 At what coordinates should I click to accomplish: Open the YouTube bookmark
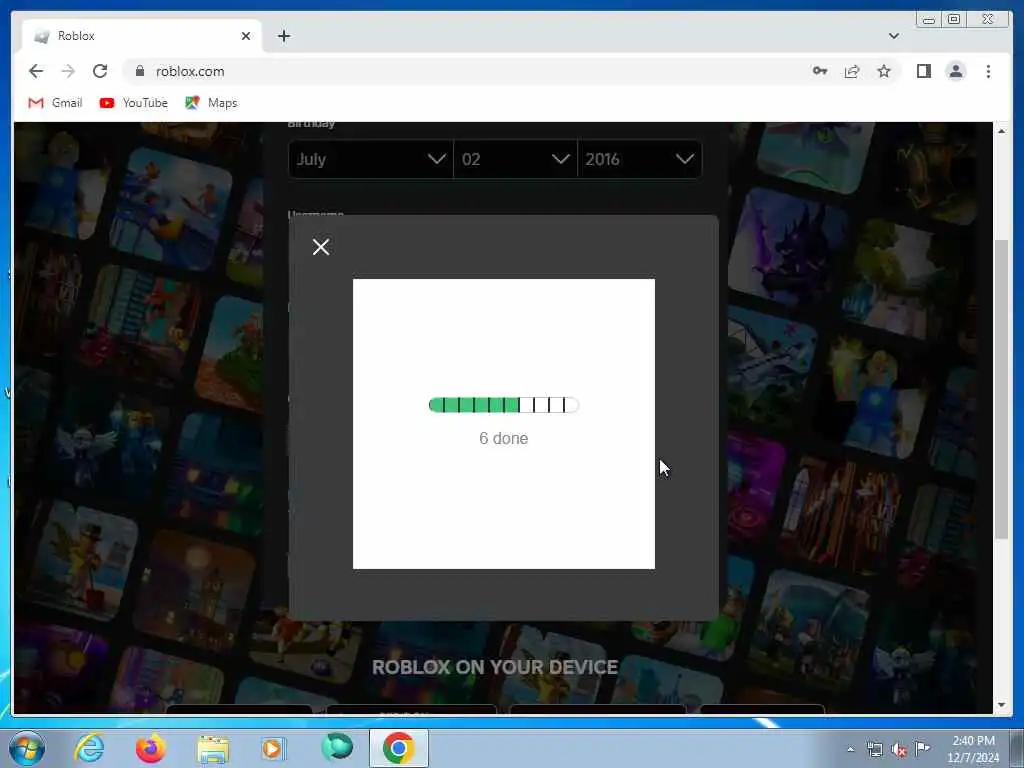click(134, 103)
